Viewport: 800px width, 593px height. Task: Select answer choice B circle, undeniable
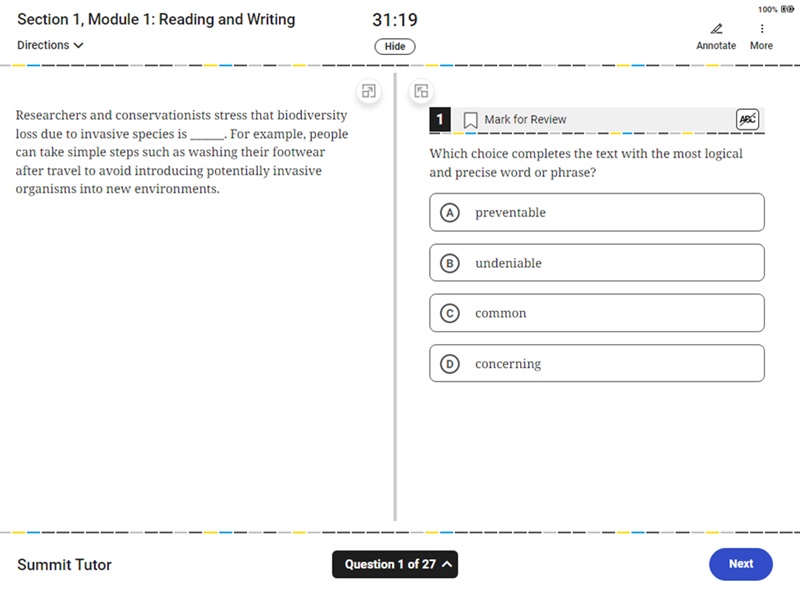tap(450, 263)
